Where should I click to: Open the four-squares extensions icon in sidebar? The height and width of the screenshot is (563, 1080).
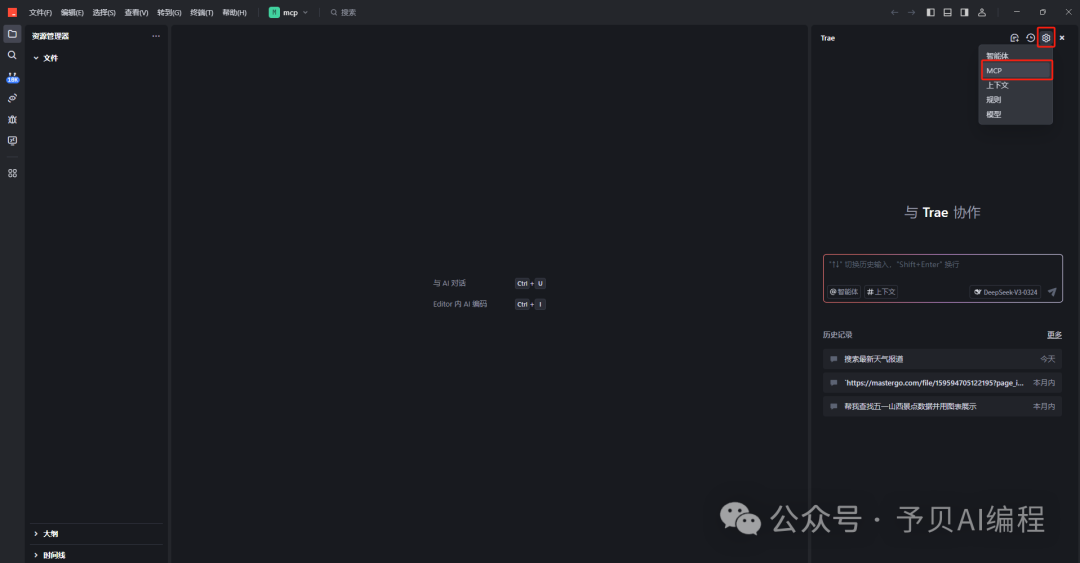(x=12, y=173)
